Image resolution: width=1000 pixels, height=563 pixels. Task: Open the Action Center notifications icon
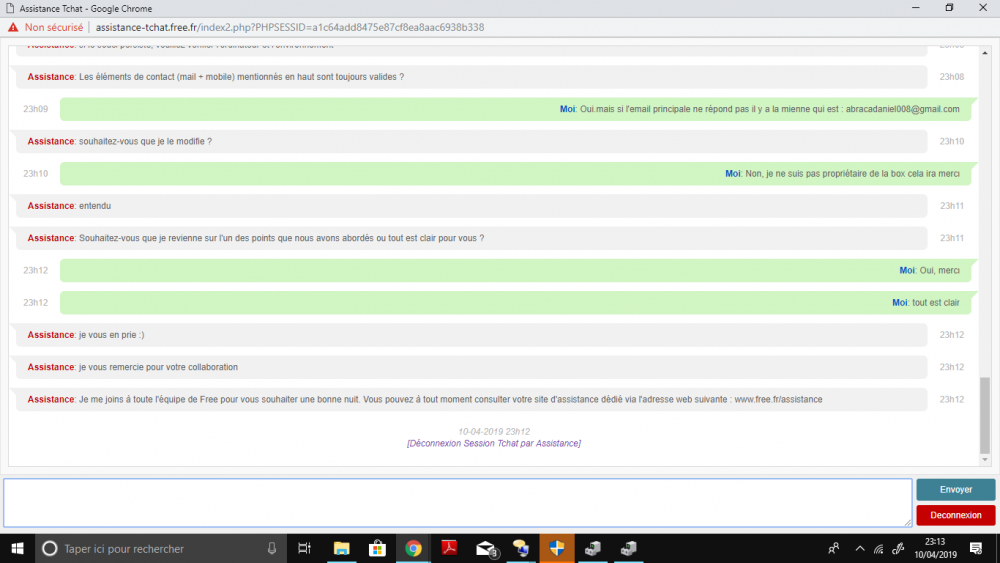click(x=976, y=548)
